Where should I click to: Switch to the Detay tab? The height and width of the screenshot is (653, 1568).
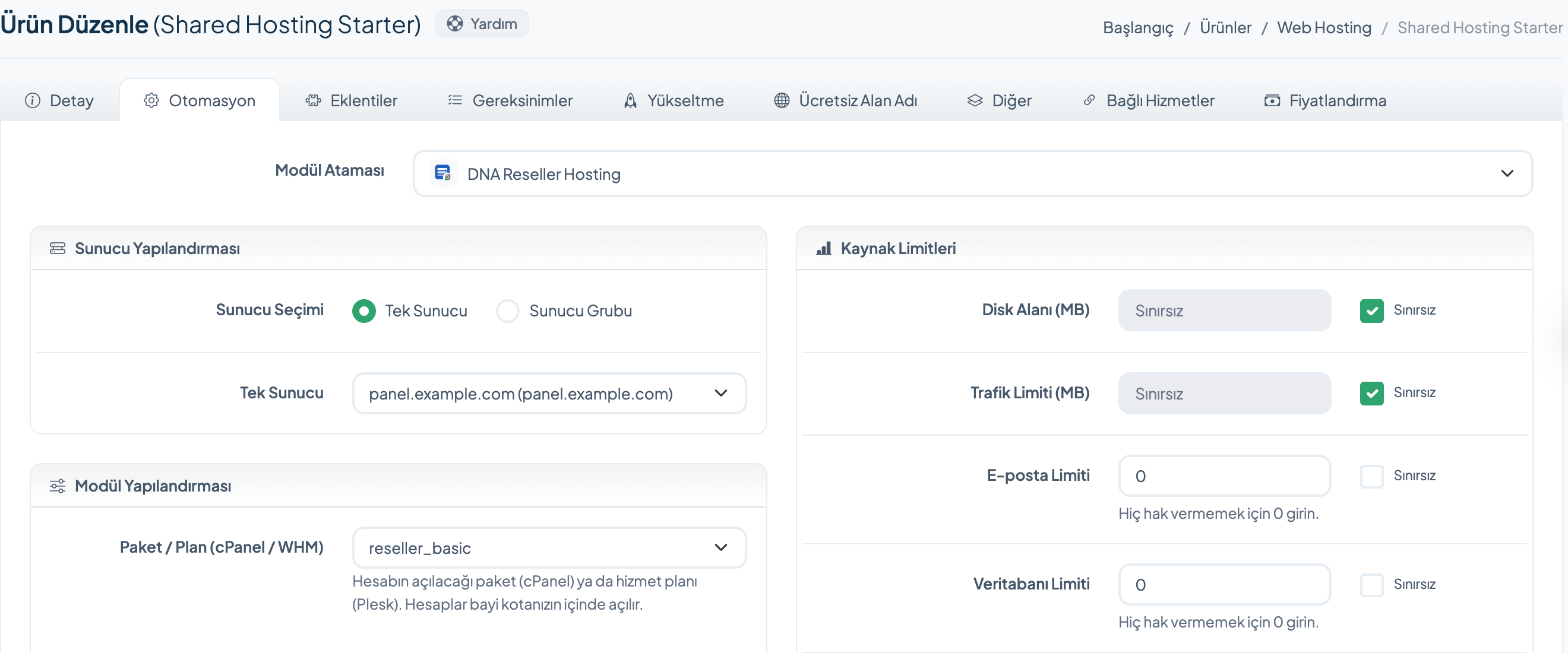click(59, 100)
